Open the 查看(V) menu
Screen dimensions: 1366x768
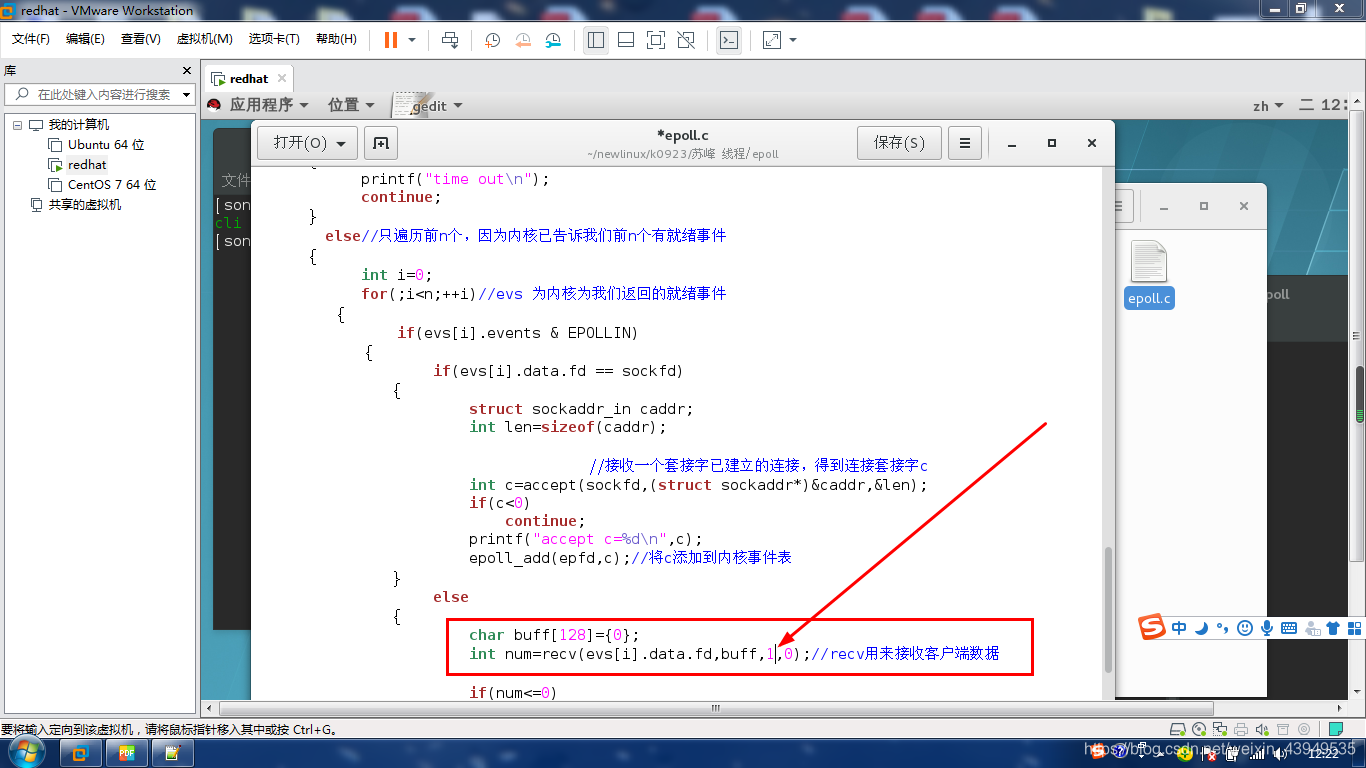tap(141, 39)
